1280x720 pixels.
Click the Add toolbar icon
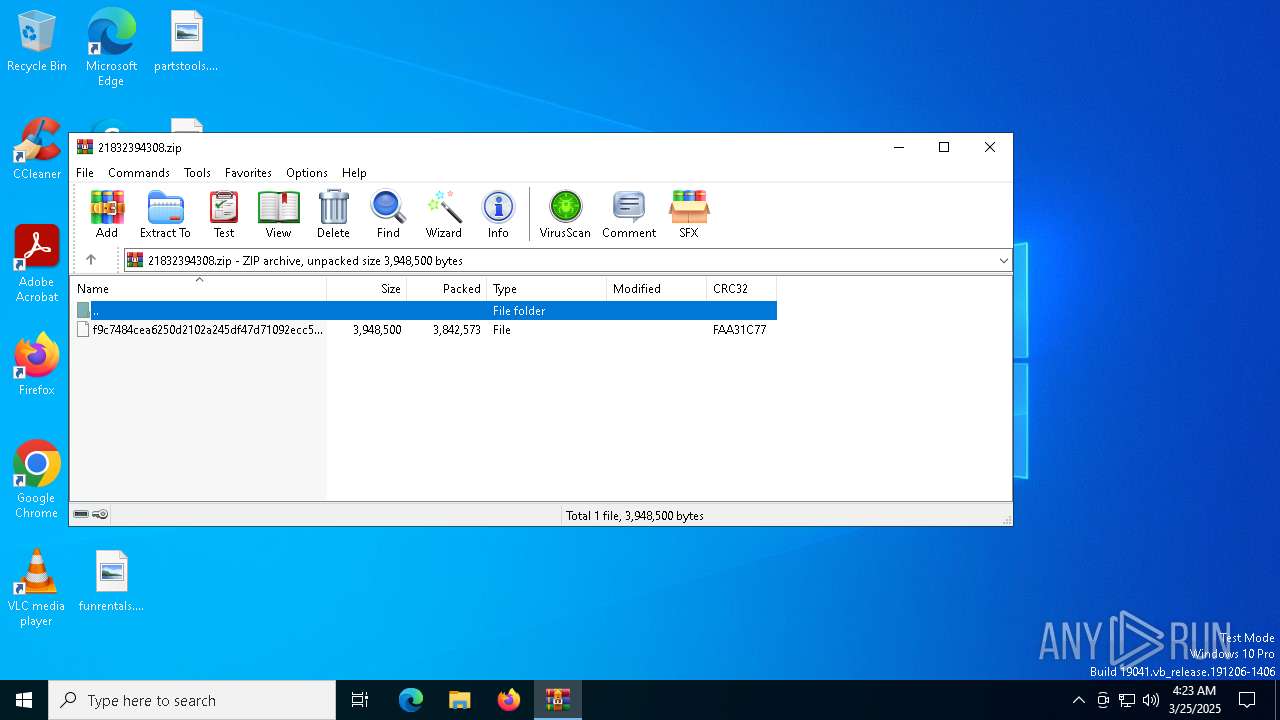(x=107, y=215)
